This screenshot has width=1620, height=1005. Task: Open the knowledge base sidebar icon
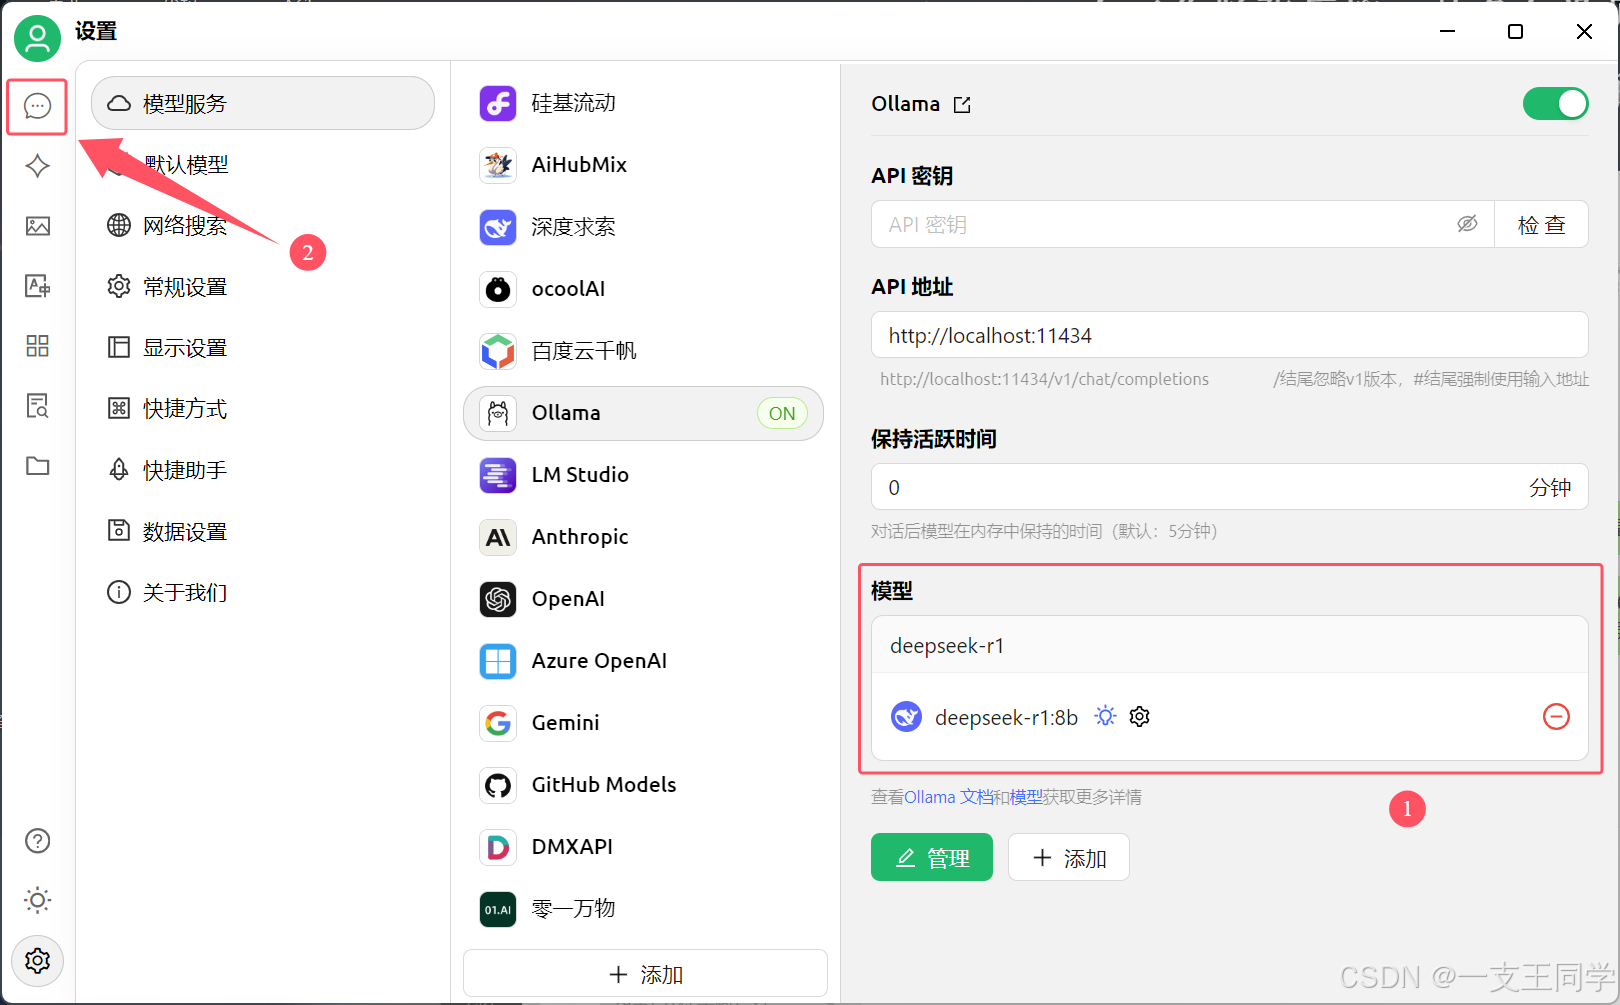click(37, 406)
